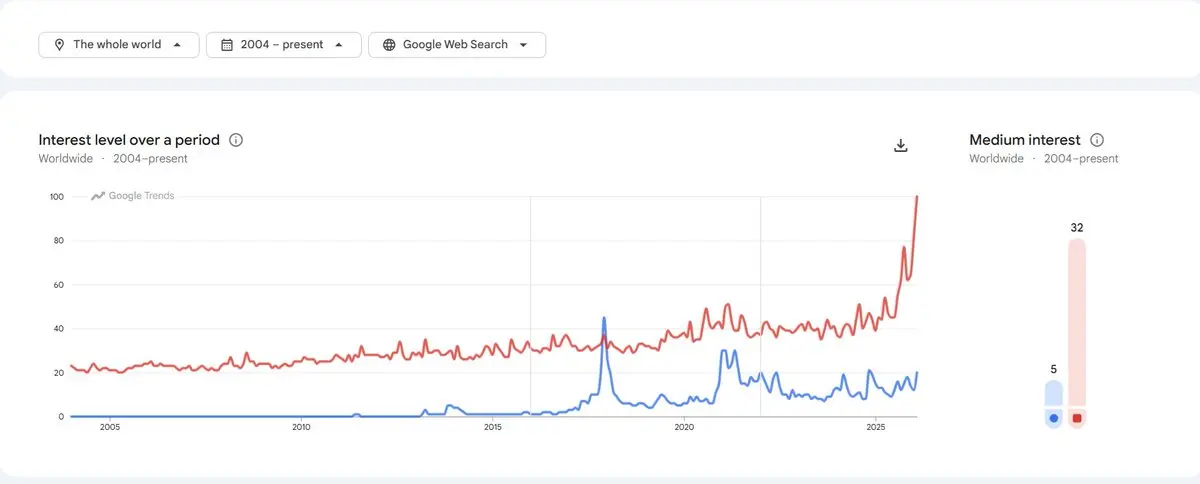
Task: Click the "Interest level over a period" heading
Action: click(126, 140)
